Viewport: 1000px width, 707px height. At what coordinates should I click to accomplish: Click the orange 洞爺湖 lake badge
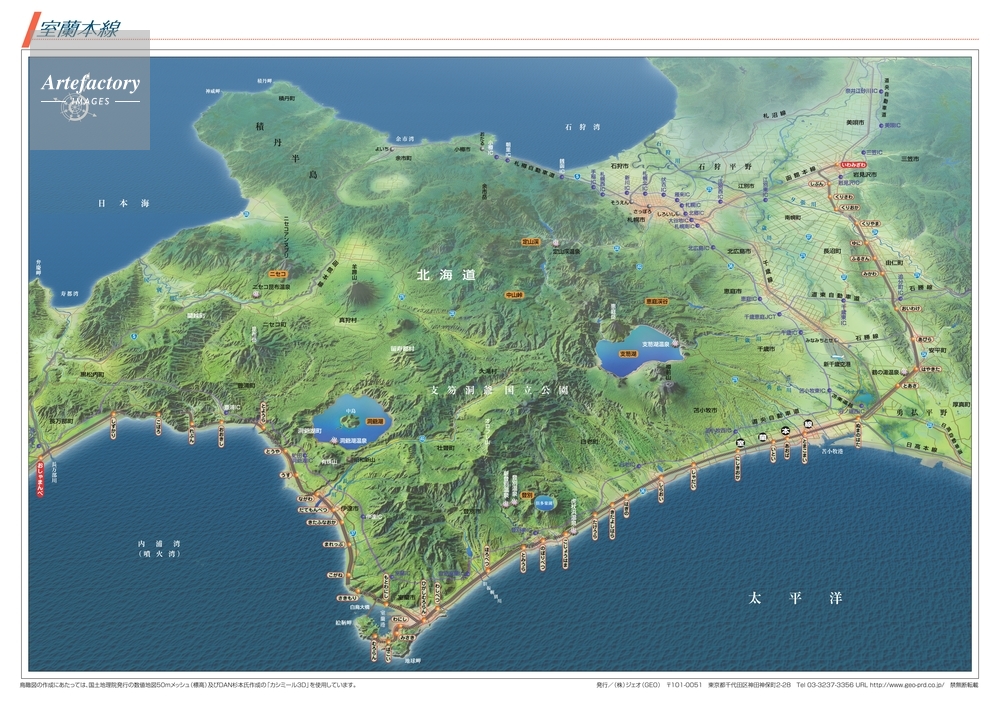coord(375,422)
